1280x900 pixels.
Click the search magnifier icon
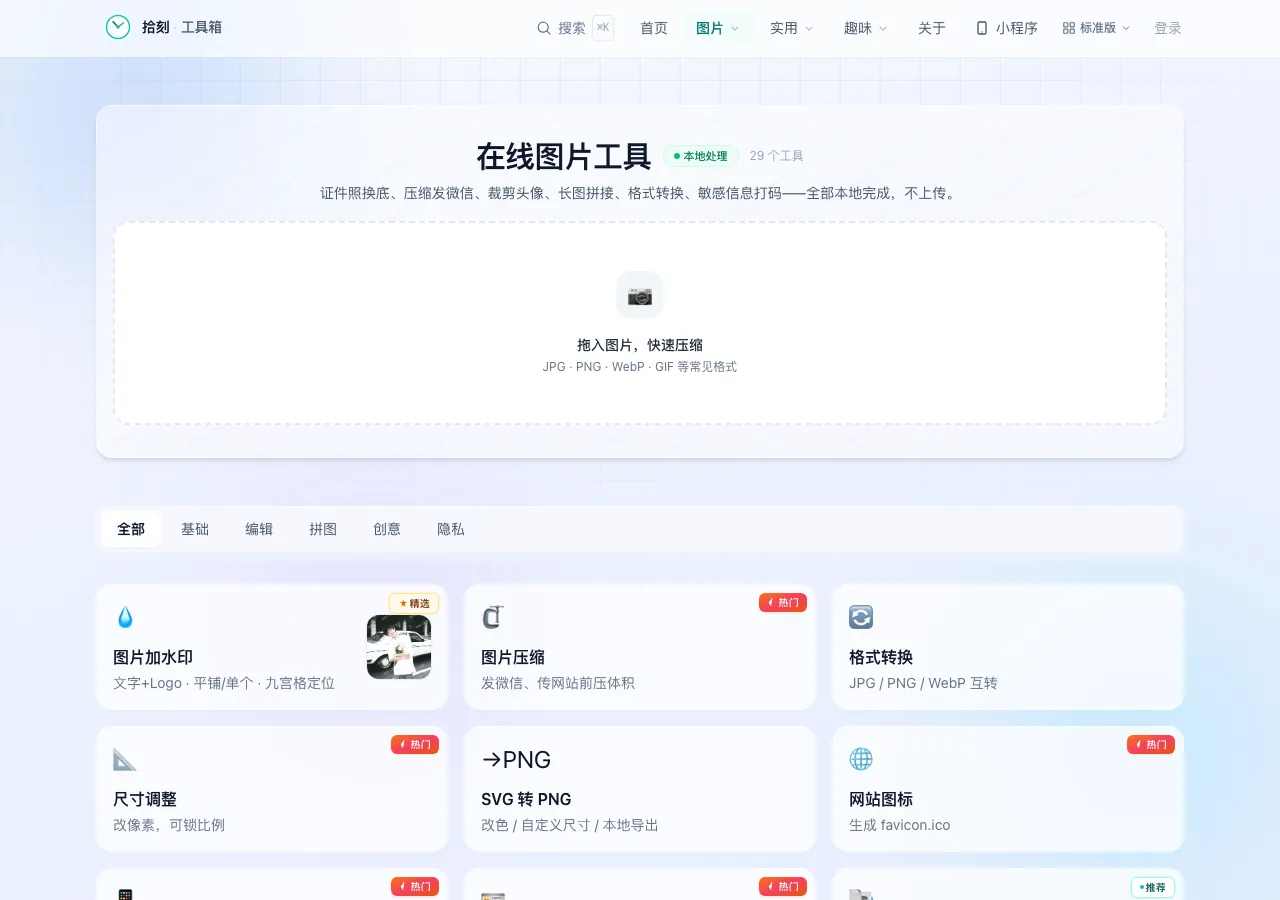click(x=544, y=28)
